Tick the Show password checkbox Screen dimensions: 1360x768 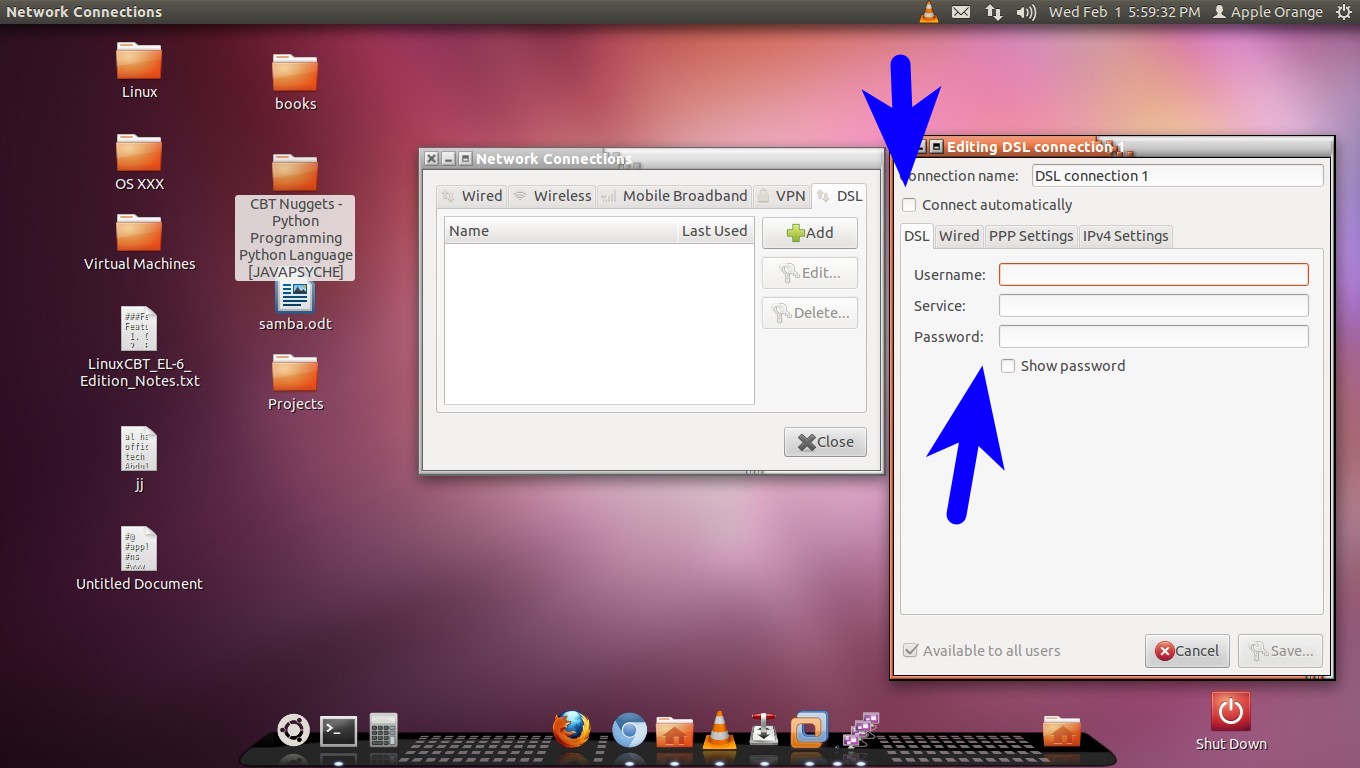click(1008, 366)
